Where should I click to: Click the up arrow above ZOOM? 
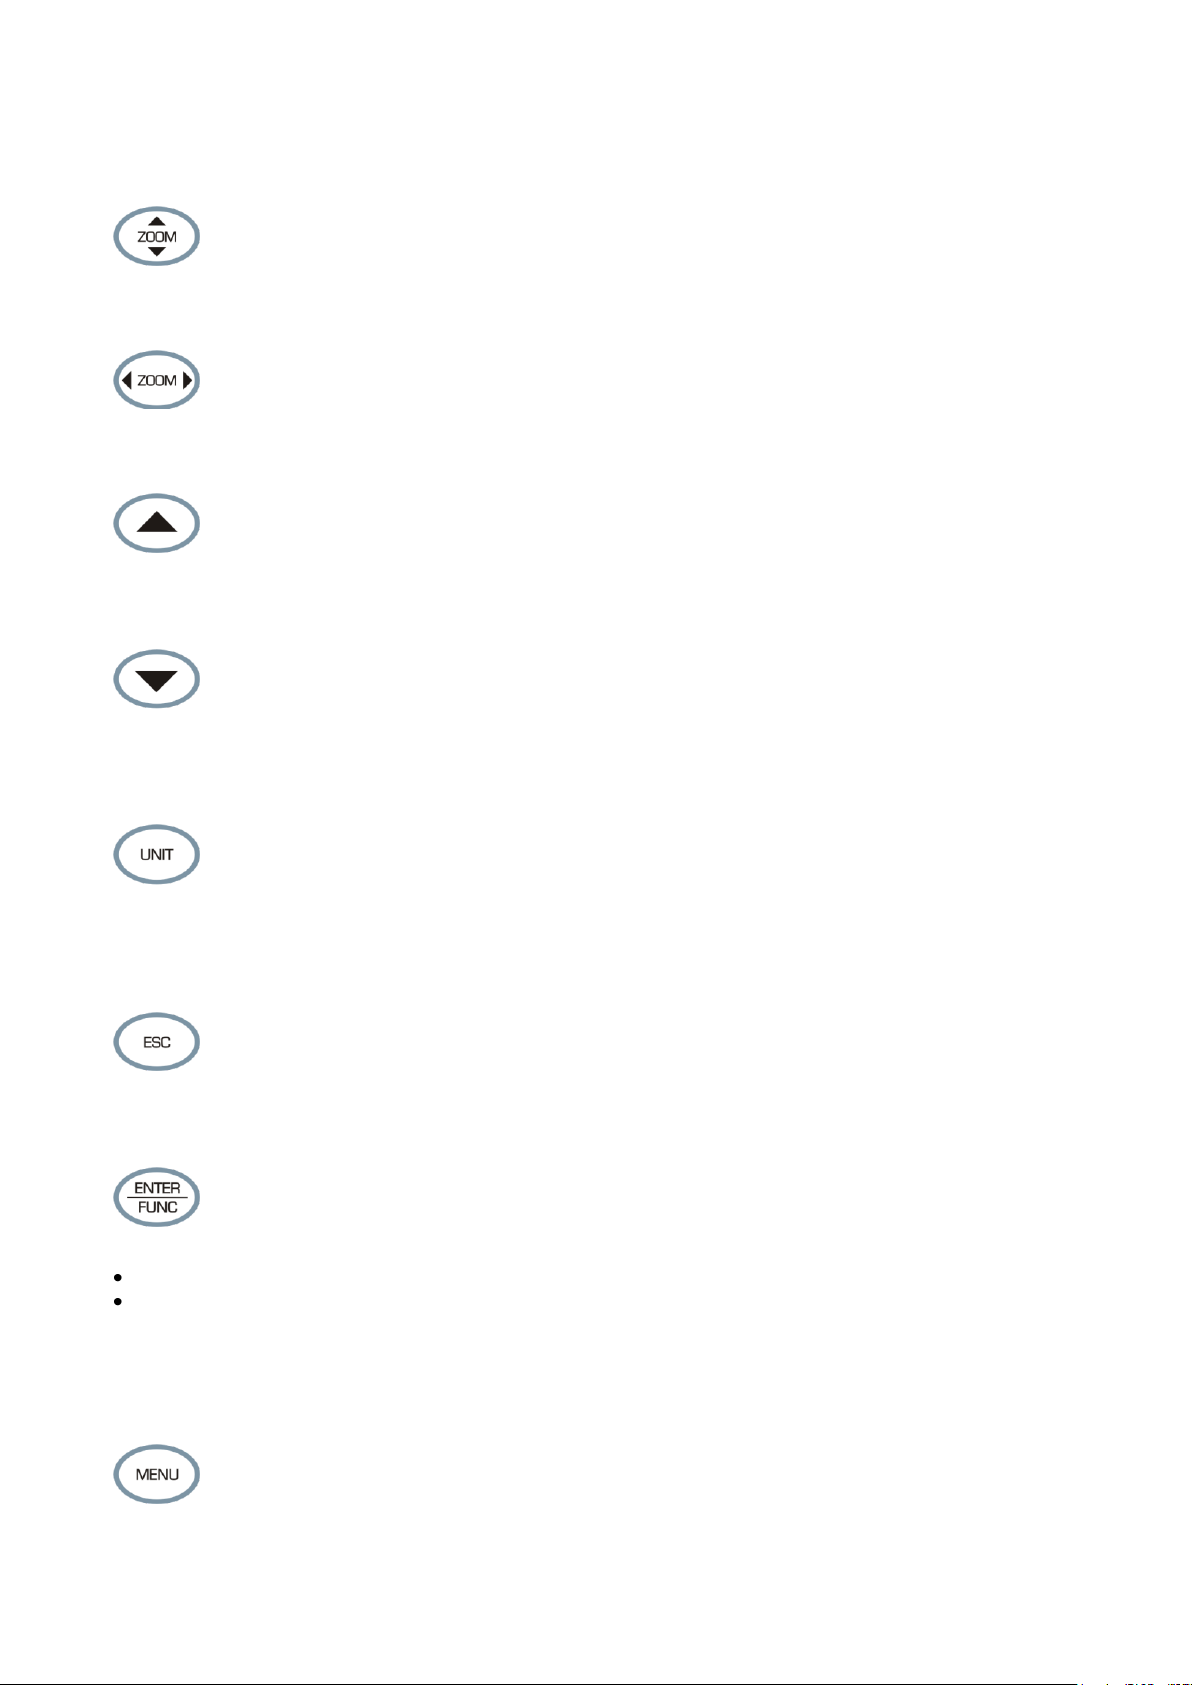point(157,222)
